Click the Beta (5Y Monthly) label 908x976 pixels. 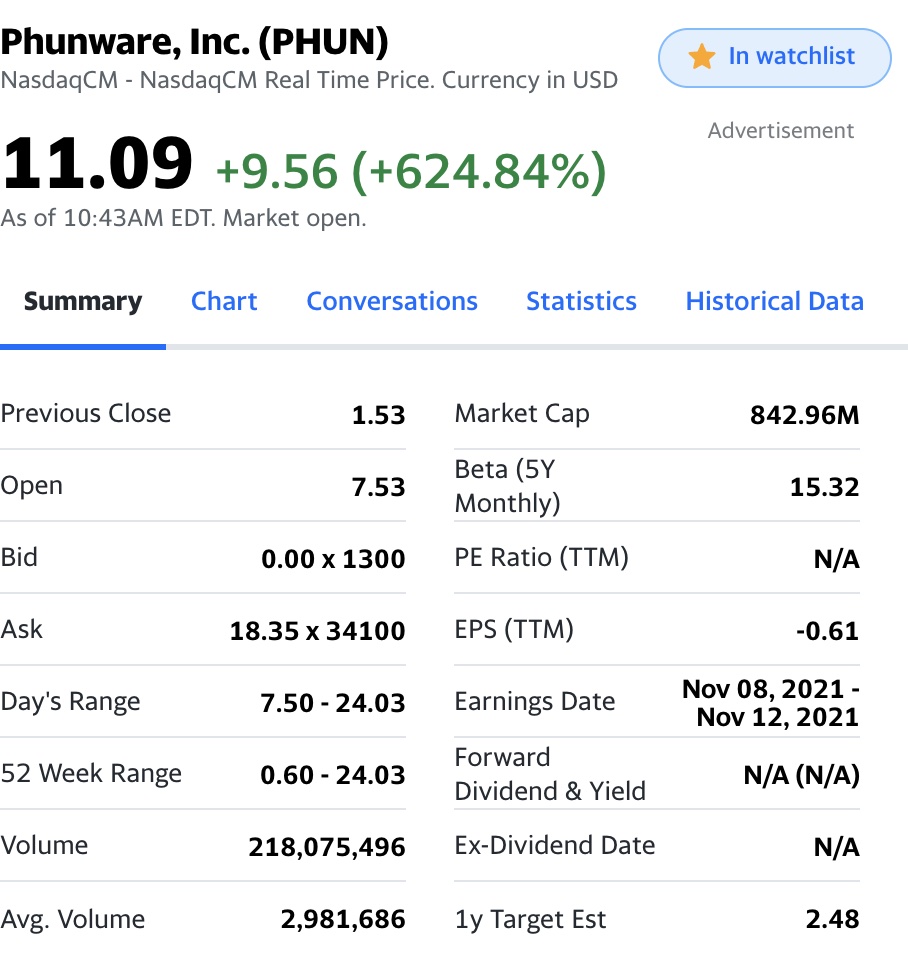(507, 486)
